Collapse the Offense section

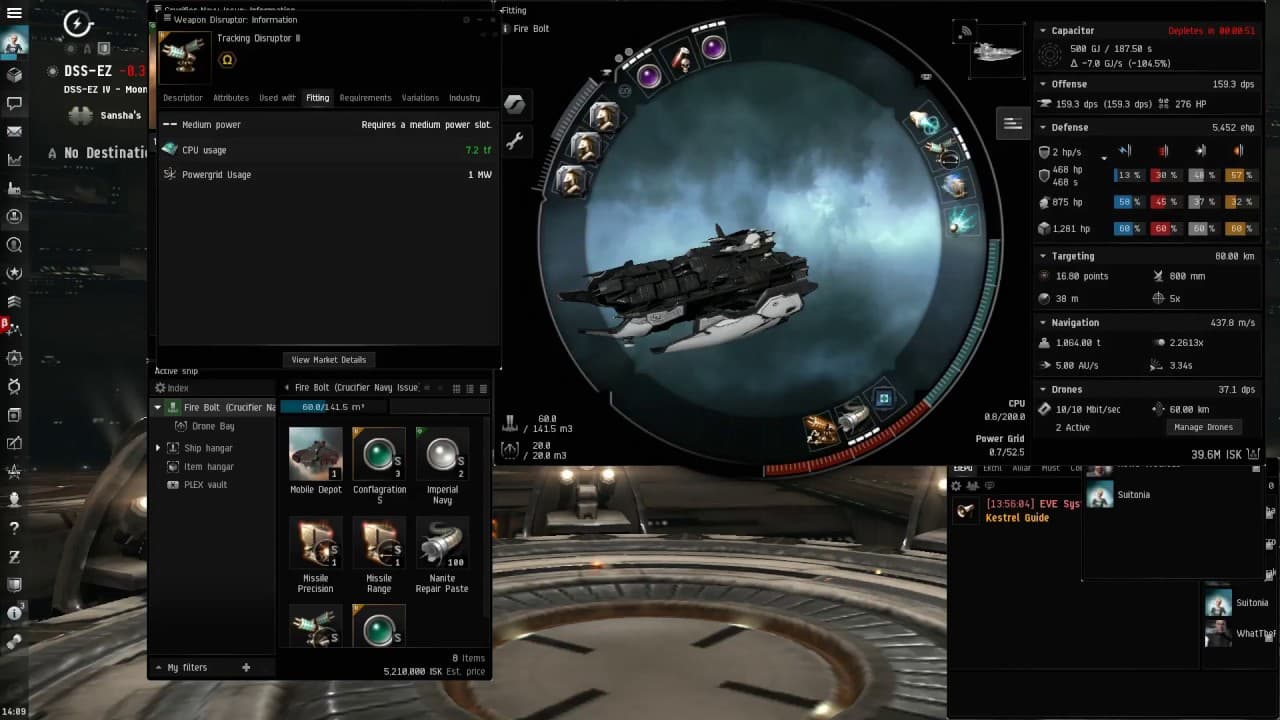pos(1043,84)
